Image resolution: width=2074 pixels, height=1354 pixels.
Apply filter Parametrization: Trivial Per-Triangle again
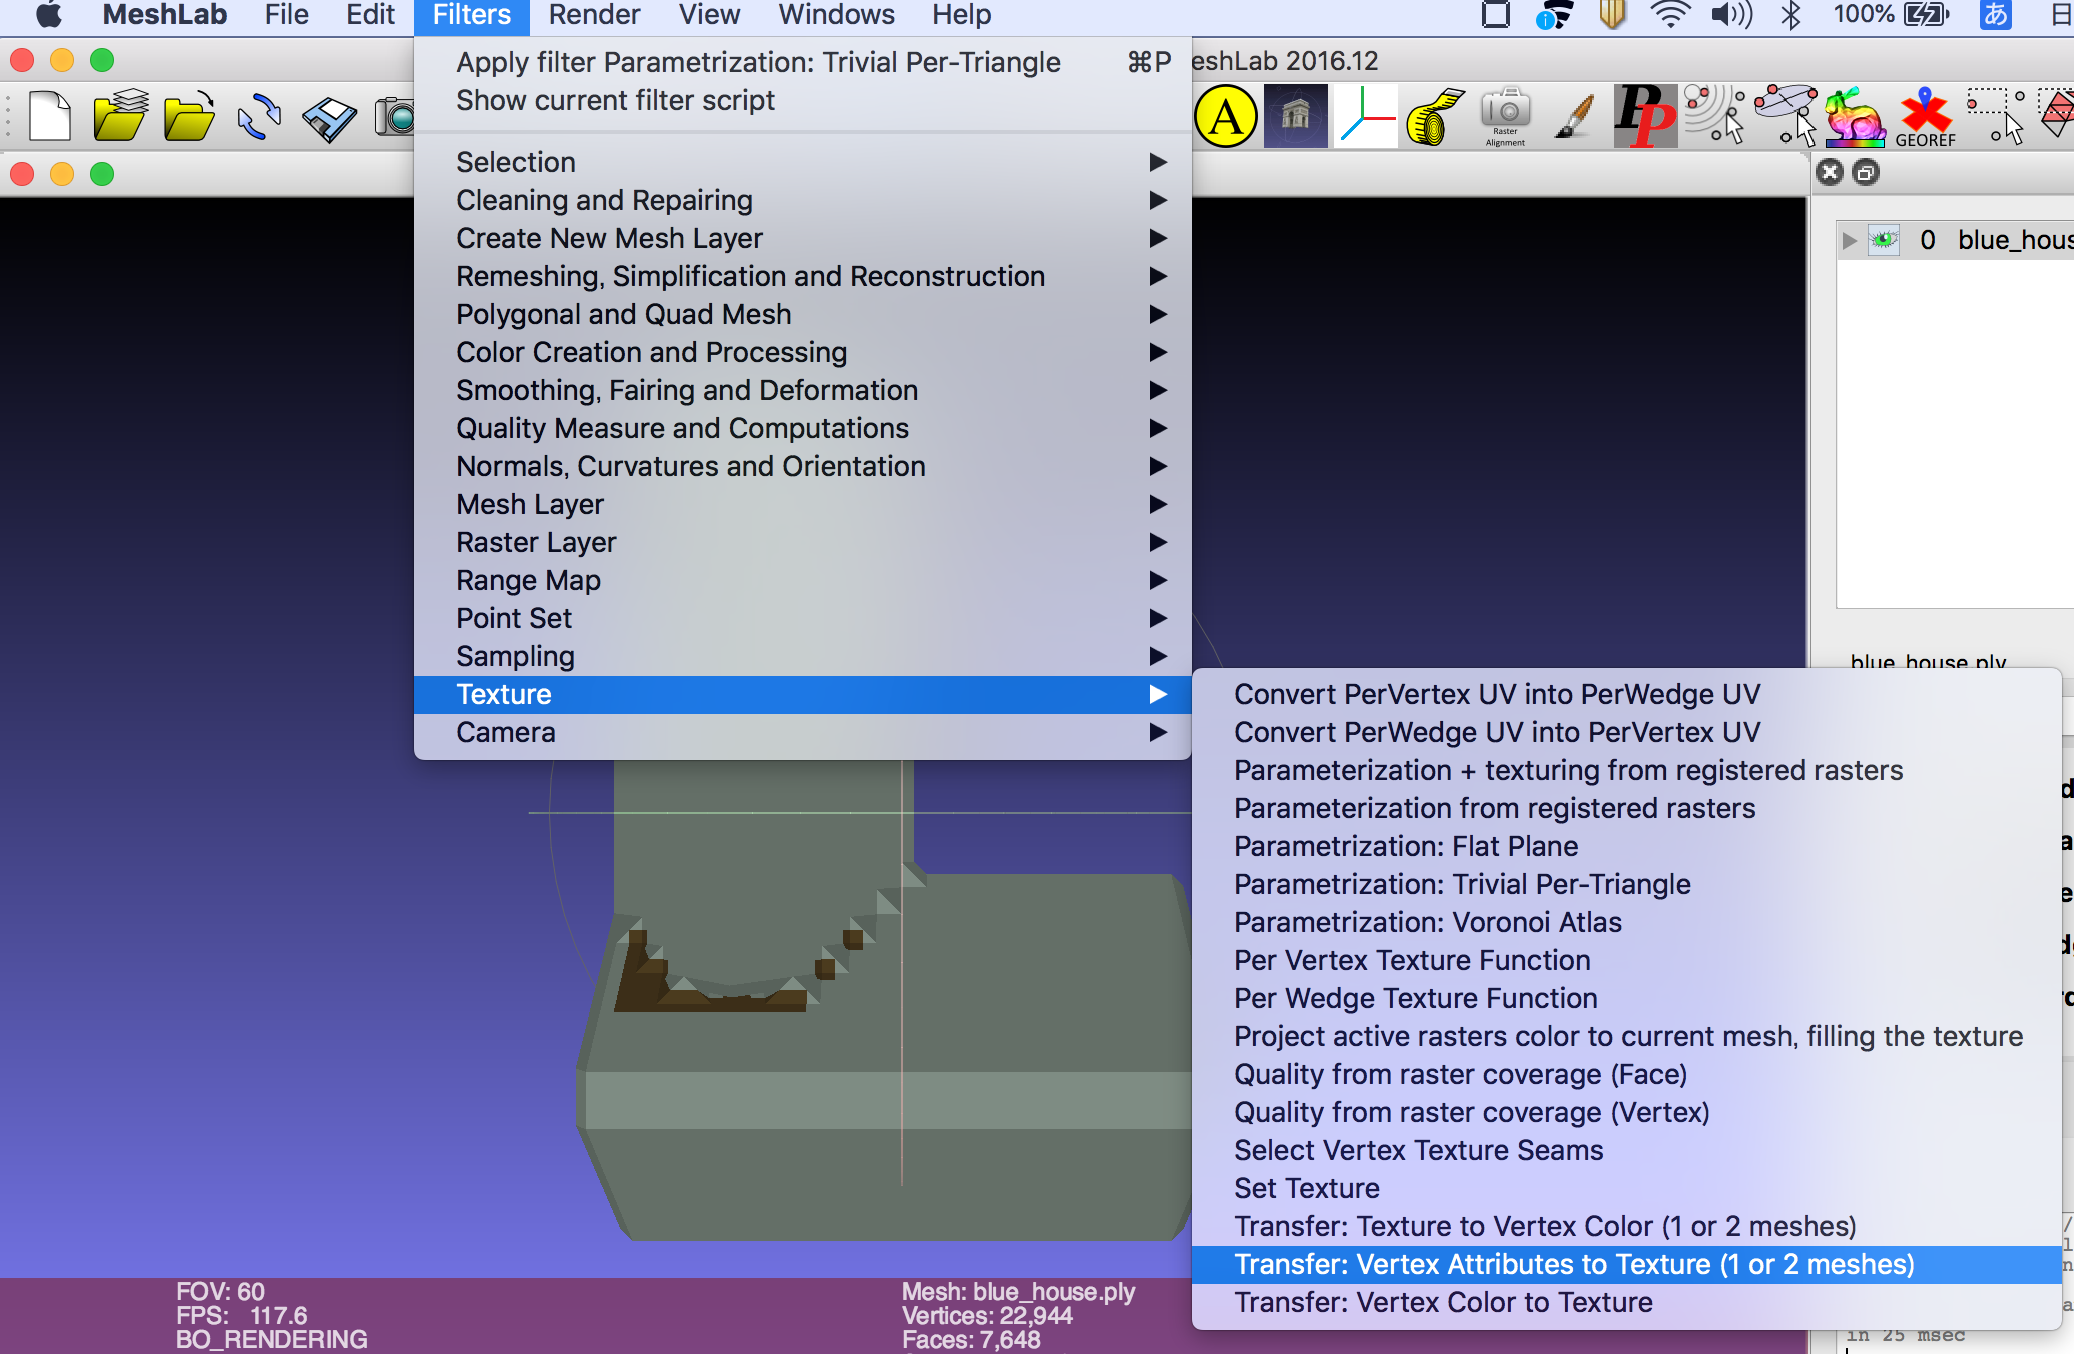802,62
